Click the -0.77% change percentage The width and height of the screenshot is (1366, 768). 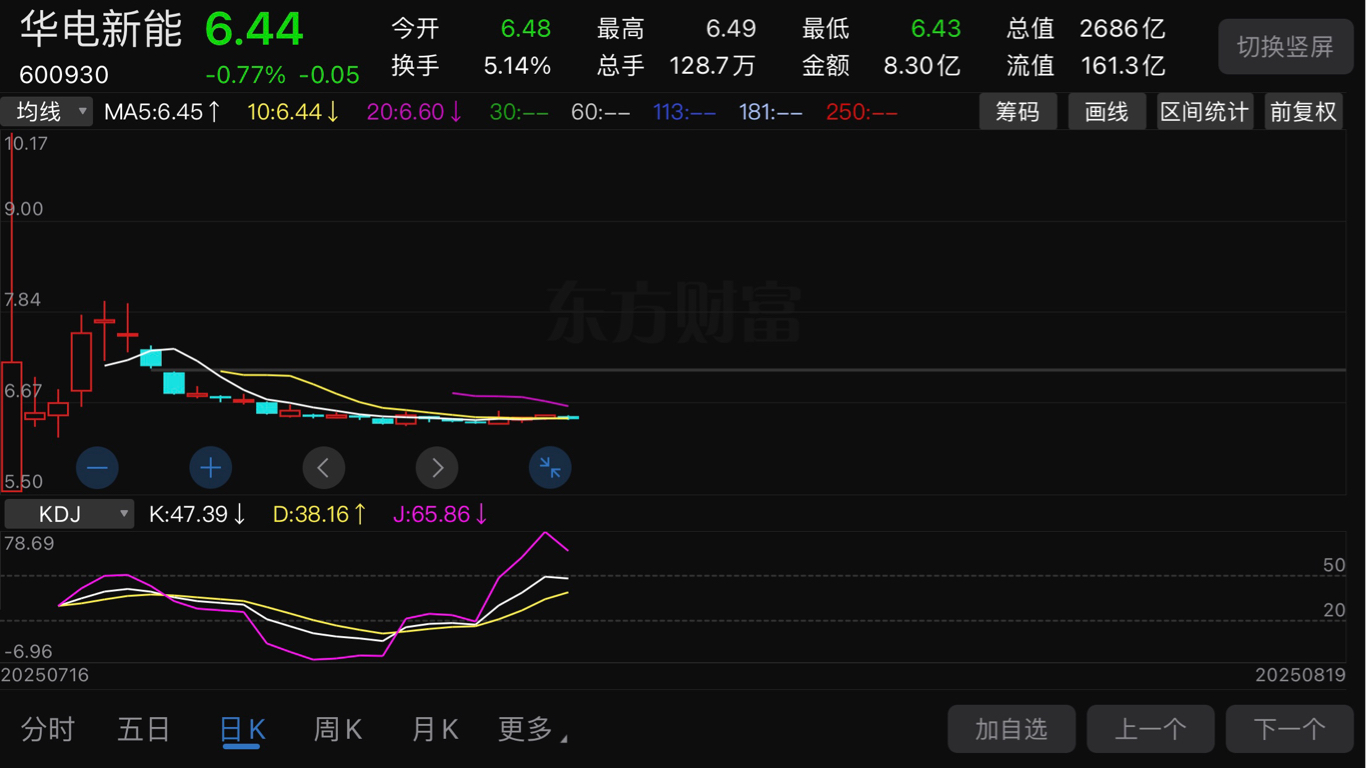[245, 75]
